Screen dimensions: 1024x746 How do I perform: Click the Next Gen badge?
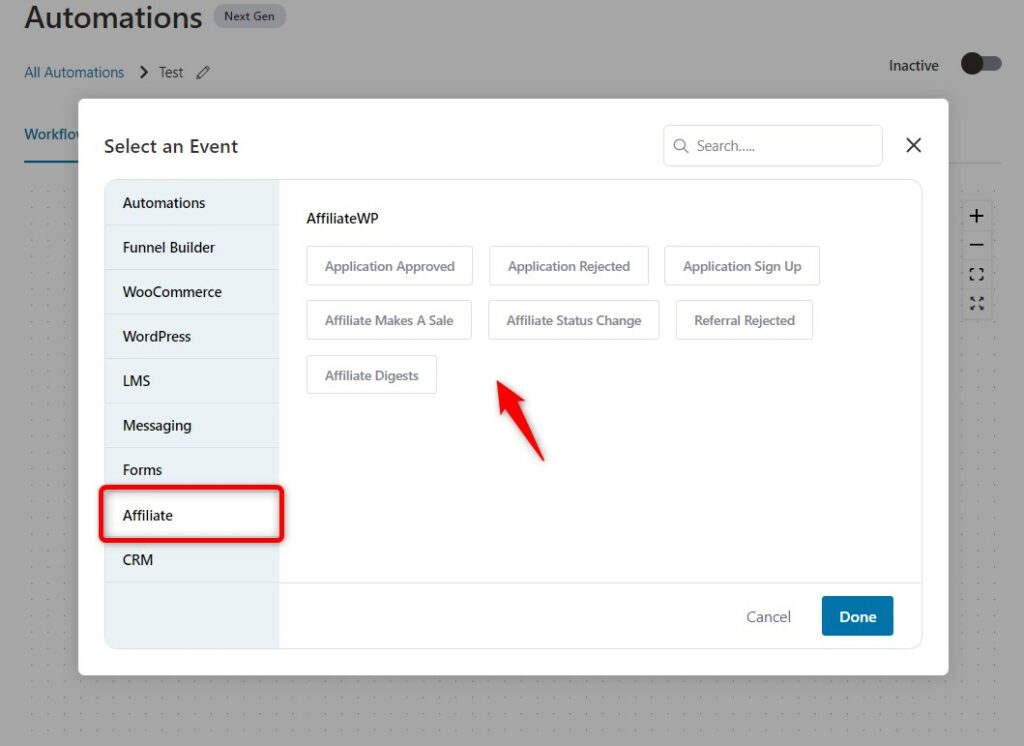(x=249, y=16)
